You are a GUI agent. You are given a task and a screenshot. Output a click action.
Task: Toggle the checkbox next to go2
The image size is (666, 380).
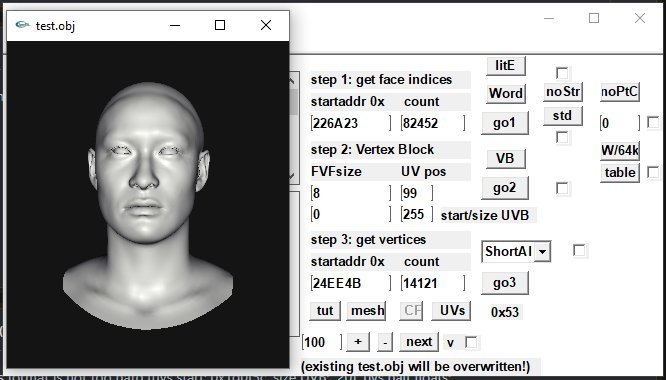(562, 189)
